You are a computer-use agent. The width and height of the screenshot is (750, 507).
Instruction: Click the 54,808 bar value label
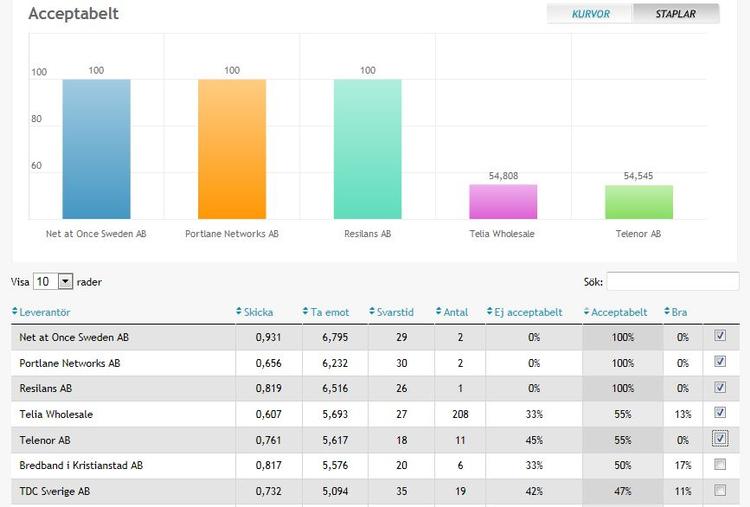point(503,176)
